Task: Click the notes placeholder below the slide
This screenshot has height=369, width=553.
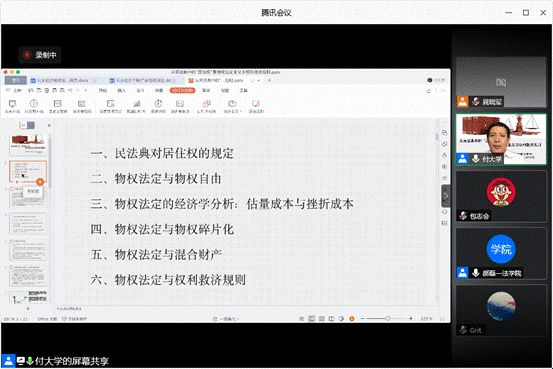Action: click(69, 309)
